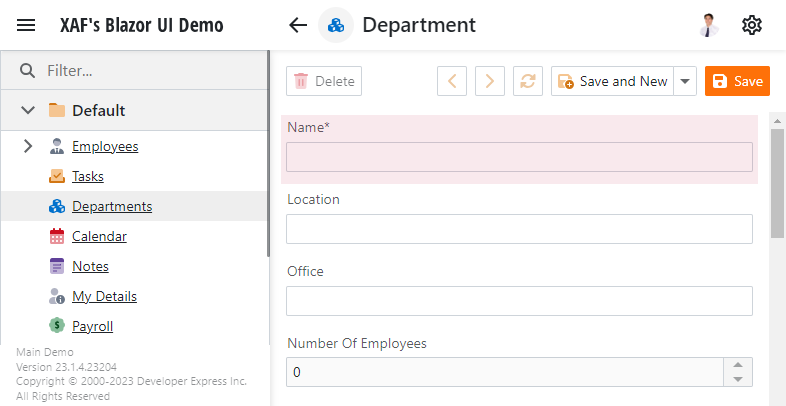
Task: Click the scrollbar up arrow
Action: coord(778,120)
